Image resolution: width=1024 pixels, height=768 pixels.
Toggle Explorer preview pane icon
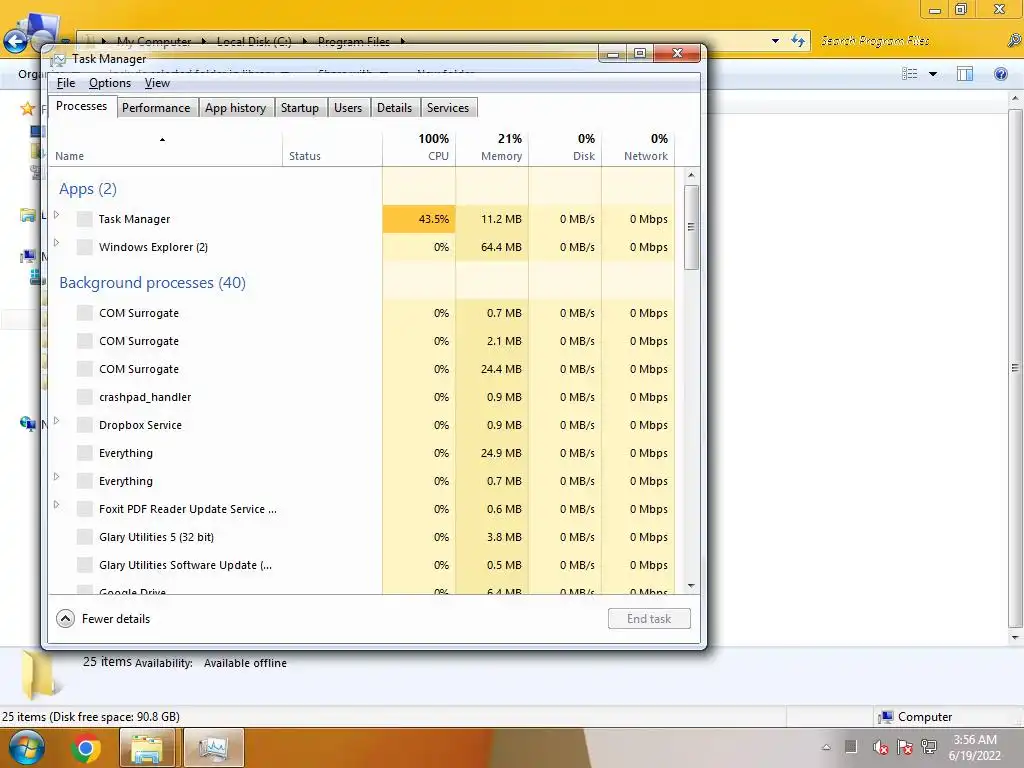click(965, 74)
